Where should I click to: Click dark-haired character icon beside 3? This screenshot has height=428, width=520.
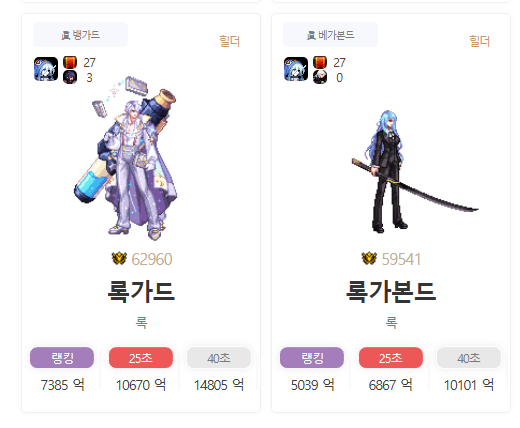tap(70, 77)
